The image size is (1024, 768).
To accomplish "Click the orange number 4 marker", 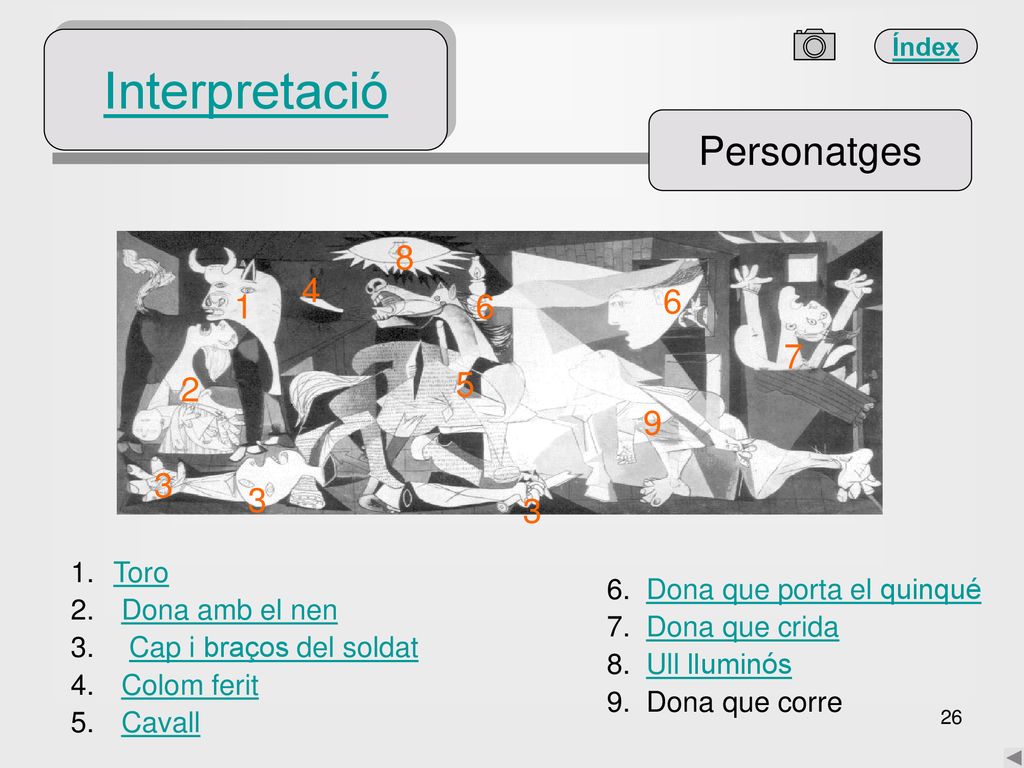I will coord(310,291).
